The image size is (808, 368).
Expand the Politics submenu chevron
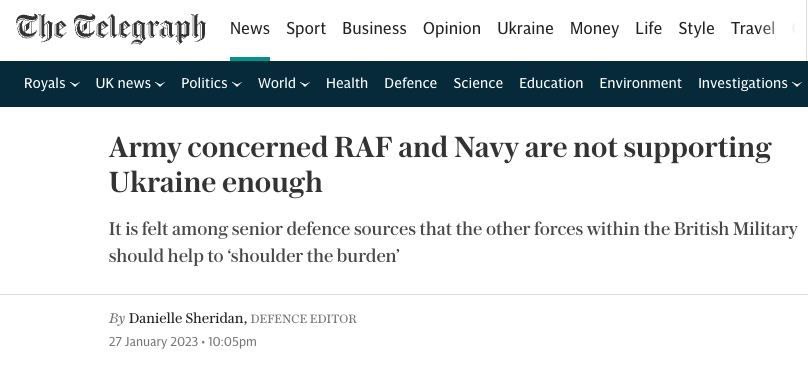[x=237, y=84]
